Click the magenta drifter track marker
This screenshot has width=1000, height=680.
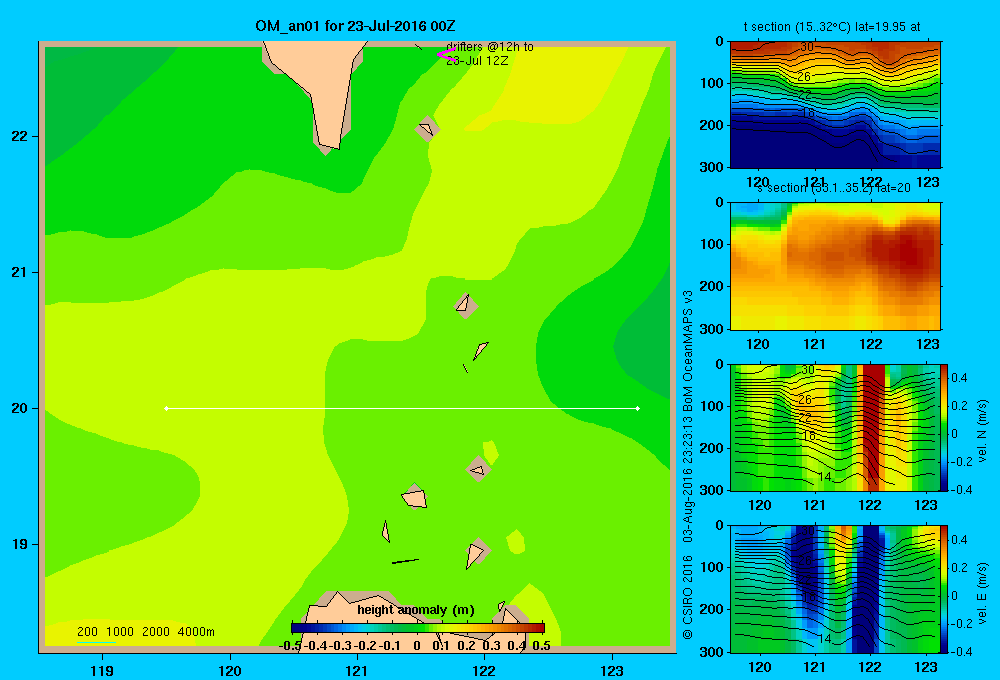[x=446, y=55]
